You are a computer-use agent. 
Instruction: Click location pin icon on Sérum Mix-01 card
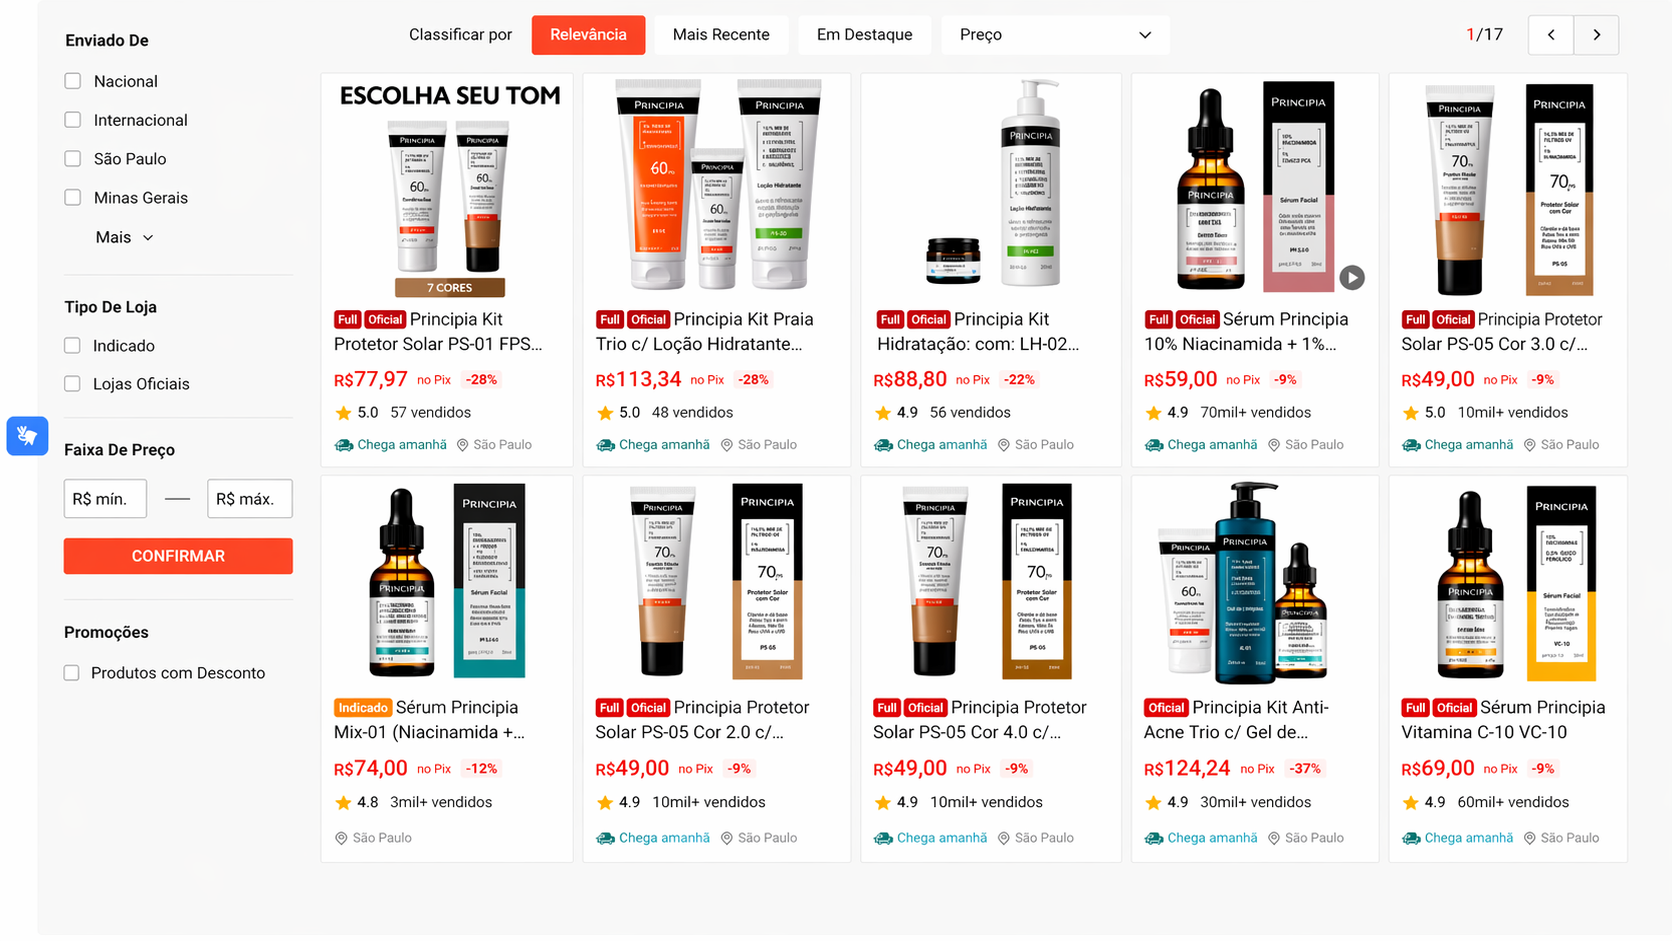pyautogui.click(x=341, y=838)
